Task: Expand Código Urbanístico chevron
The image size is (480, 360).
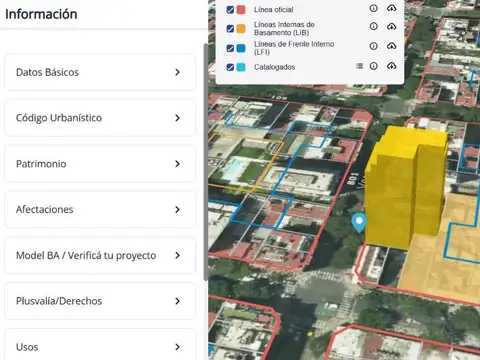Action: tap(177, 118)
